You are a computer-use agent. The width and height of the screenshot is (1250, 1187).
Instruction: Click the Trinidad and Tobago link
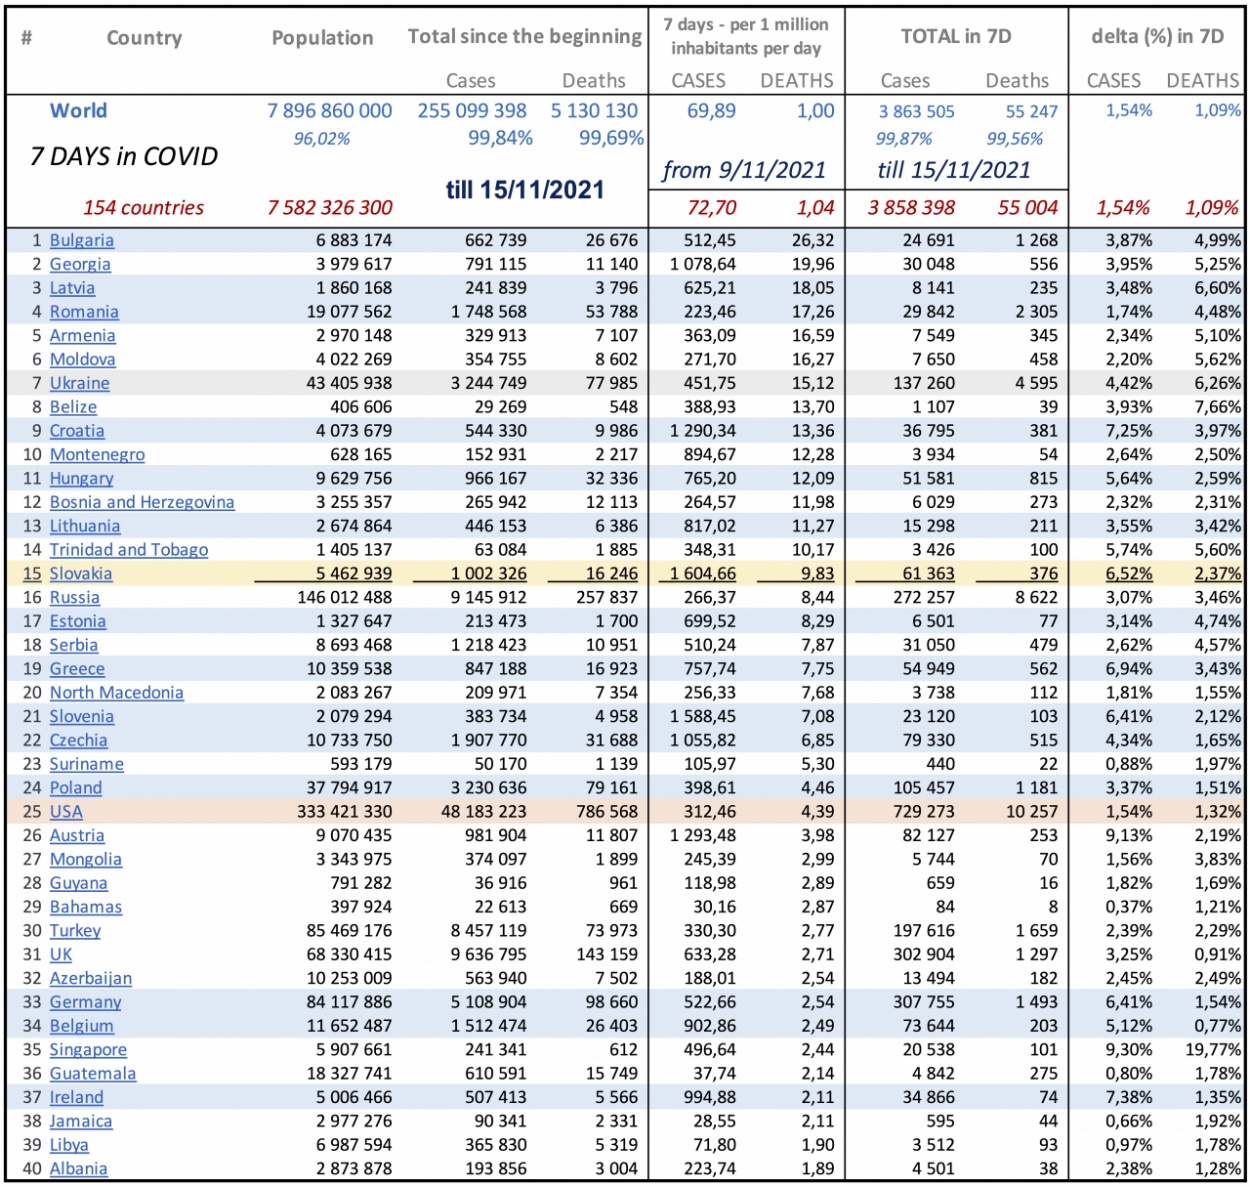[128, 550]
